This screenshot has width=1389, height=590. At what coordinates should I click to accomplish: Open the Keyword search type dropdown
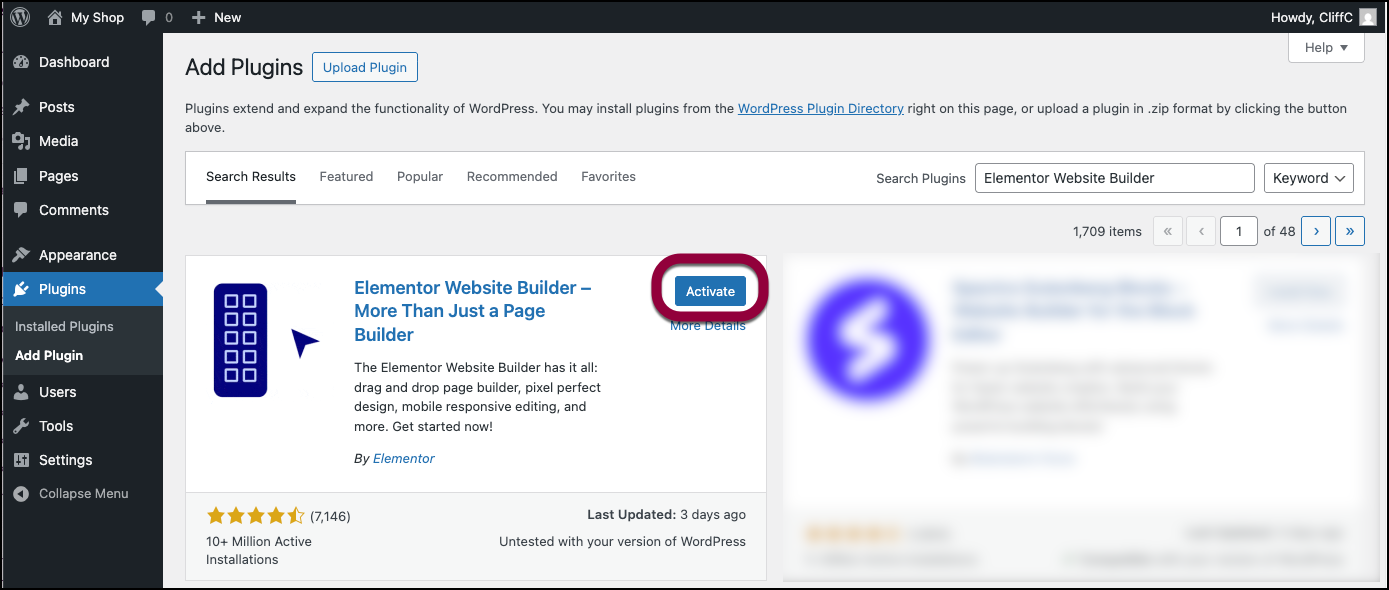[x=1308, y=178]
